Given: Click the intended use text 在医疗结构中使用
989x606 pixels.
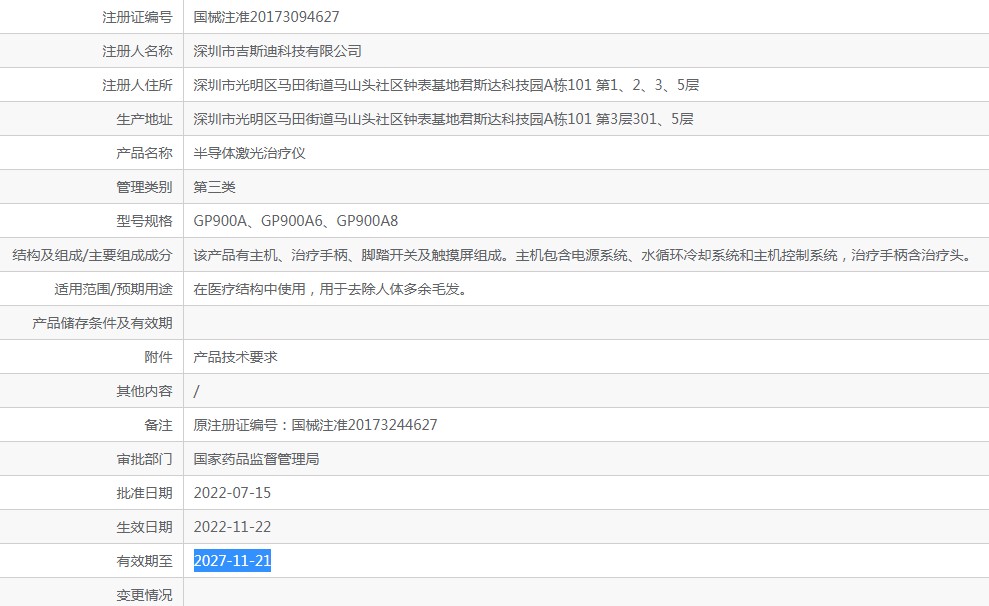Looking at the screenshot, I should (x=331, y=289).
